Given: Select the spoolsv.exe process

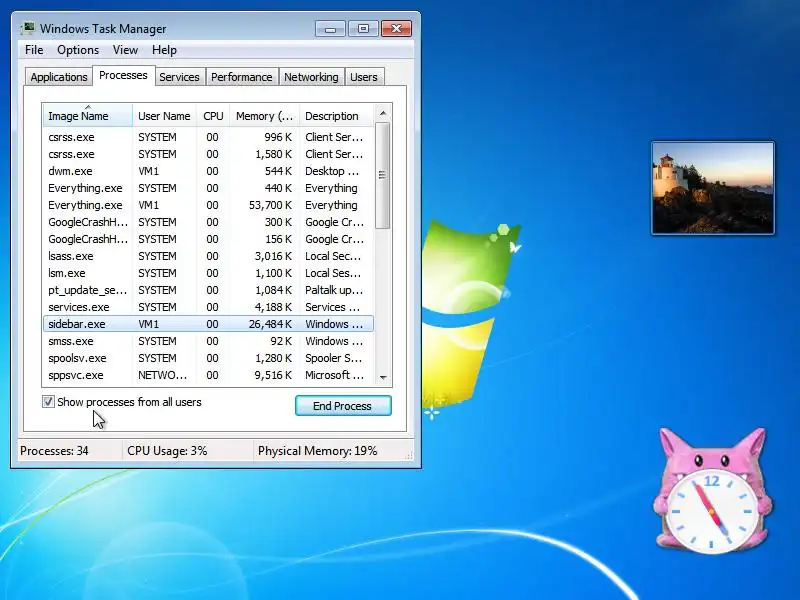Looking at the screenshot, I should [x=208, y=358].
